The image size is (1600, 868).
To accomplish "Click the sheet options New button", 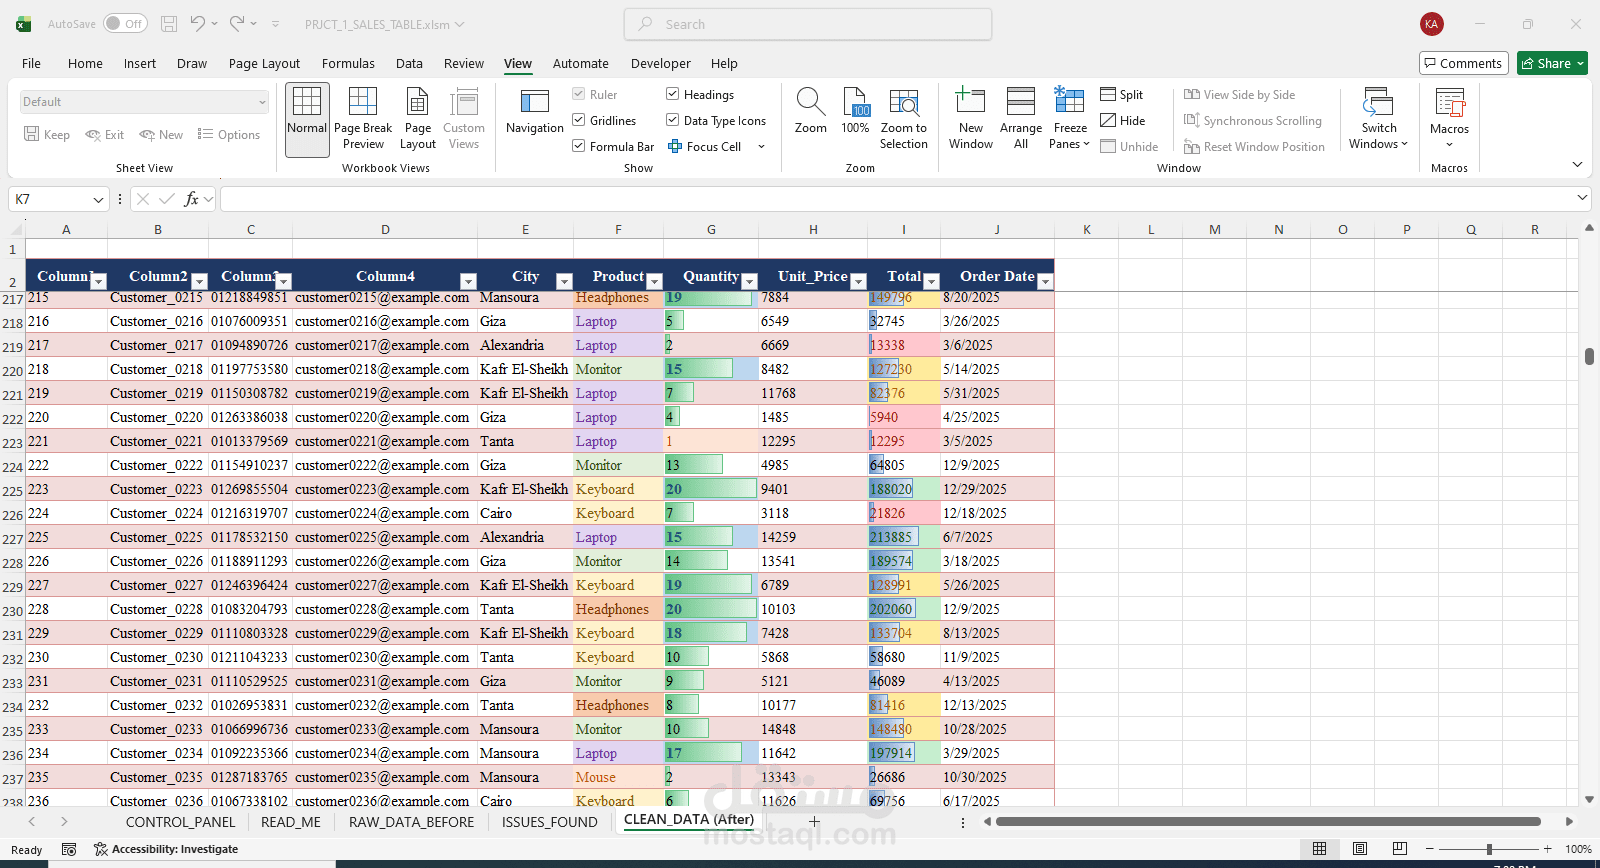I will click(x=161, y=135).
